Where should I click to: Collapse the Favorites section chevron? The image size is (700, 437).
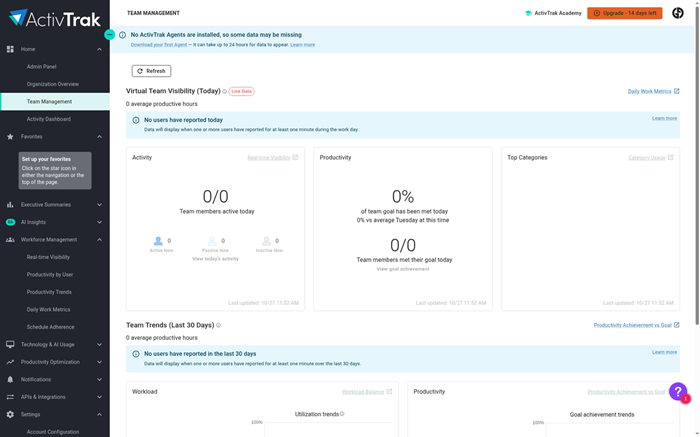point(100,137)
